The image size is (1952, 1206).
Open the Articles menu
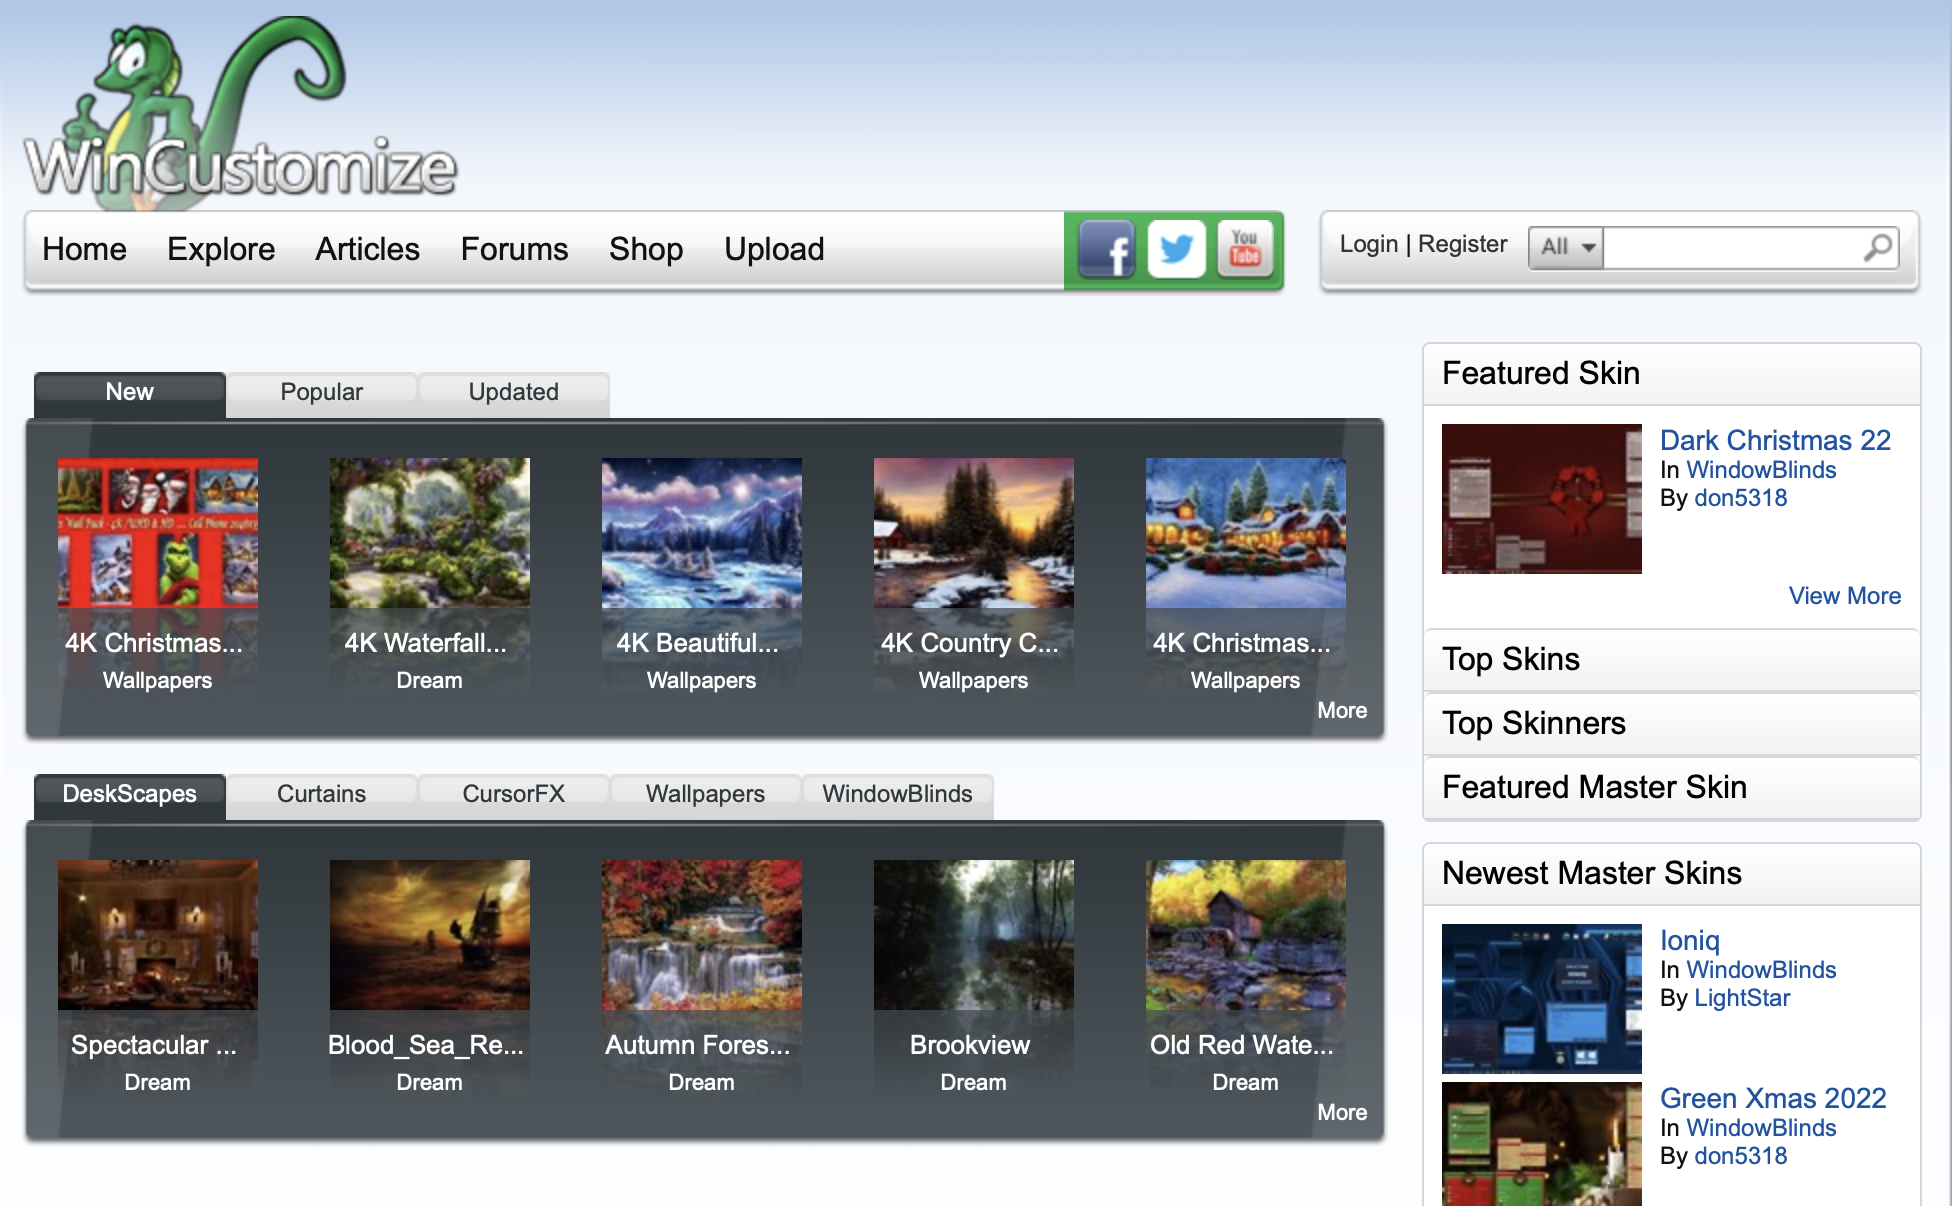coord(367,249)
